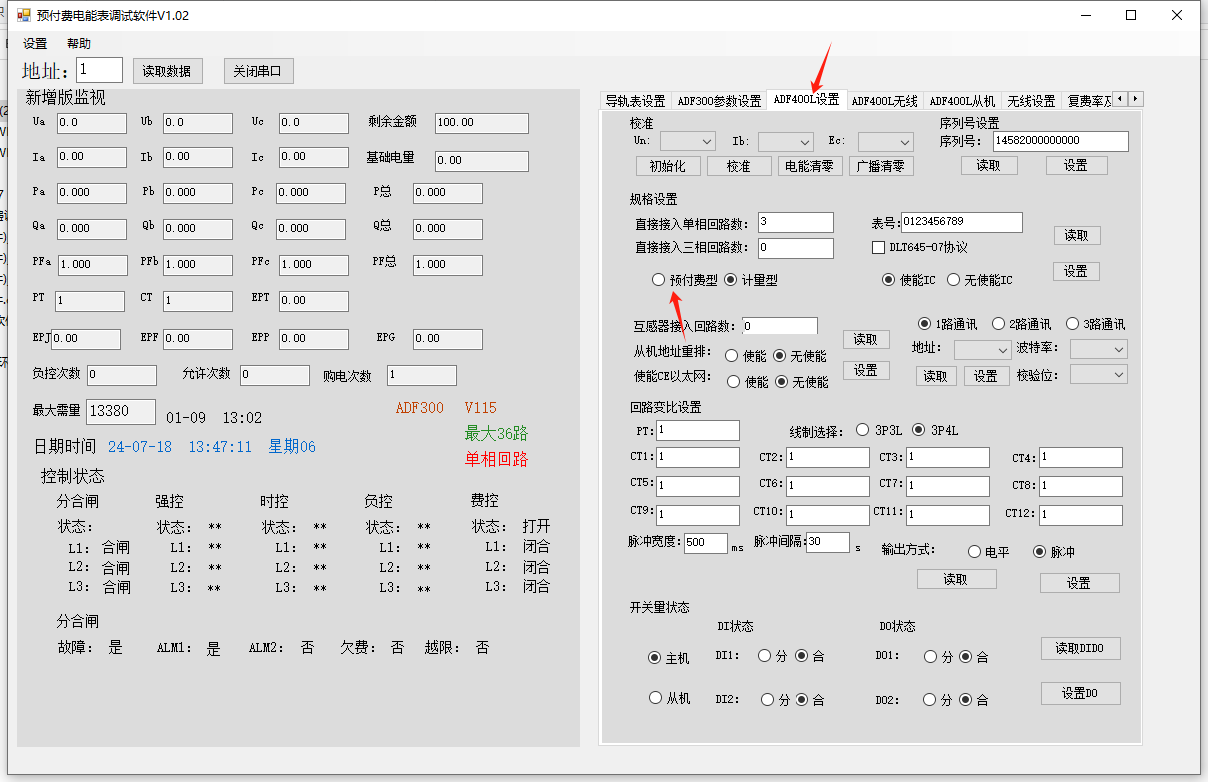1208x782 pixels.
Task: Click the 序列号 input field
Action: pyautogui.click(x=1060, y=141)
